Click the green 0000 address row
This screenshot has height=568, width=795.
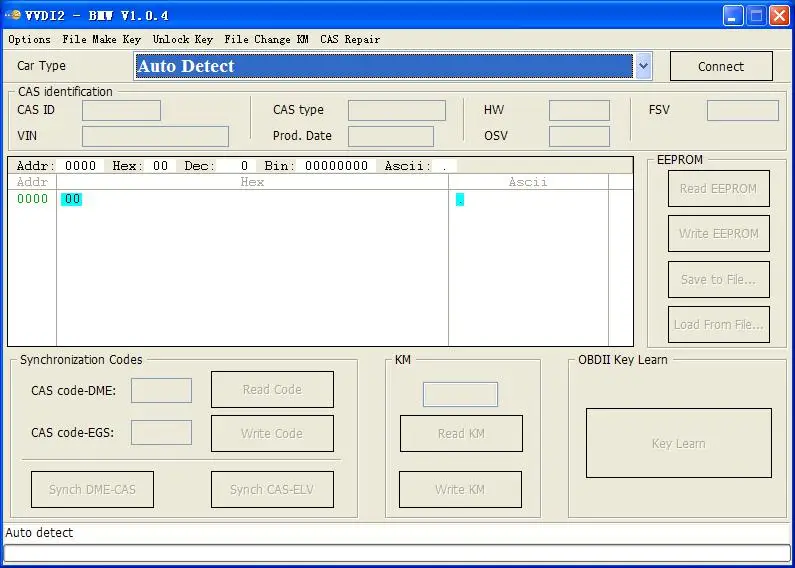click(32, 199)
